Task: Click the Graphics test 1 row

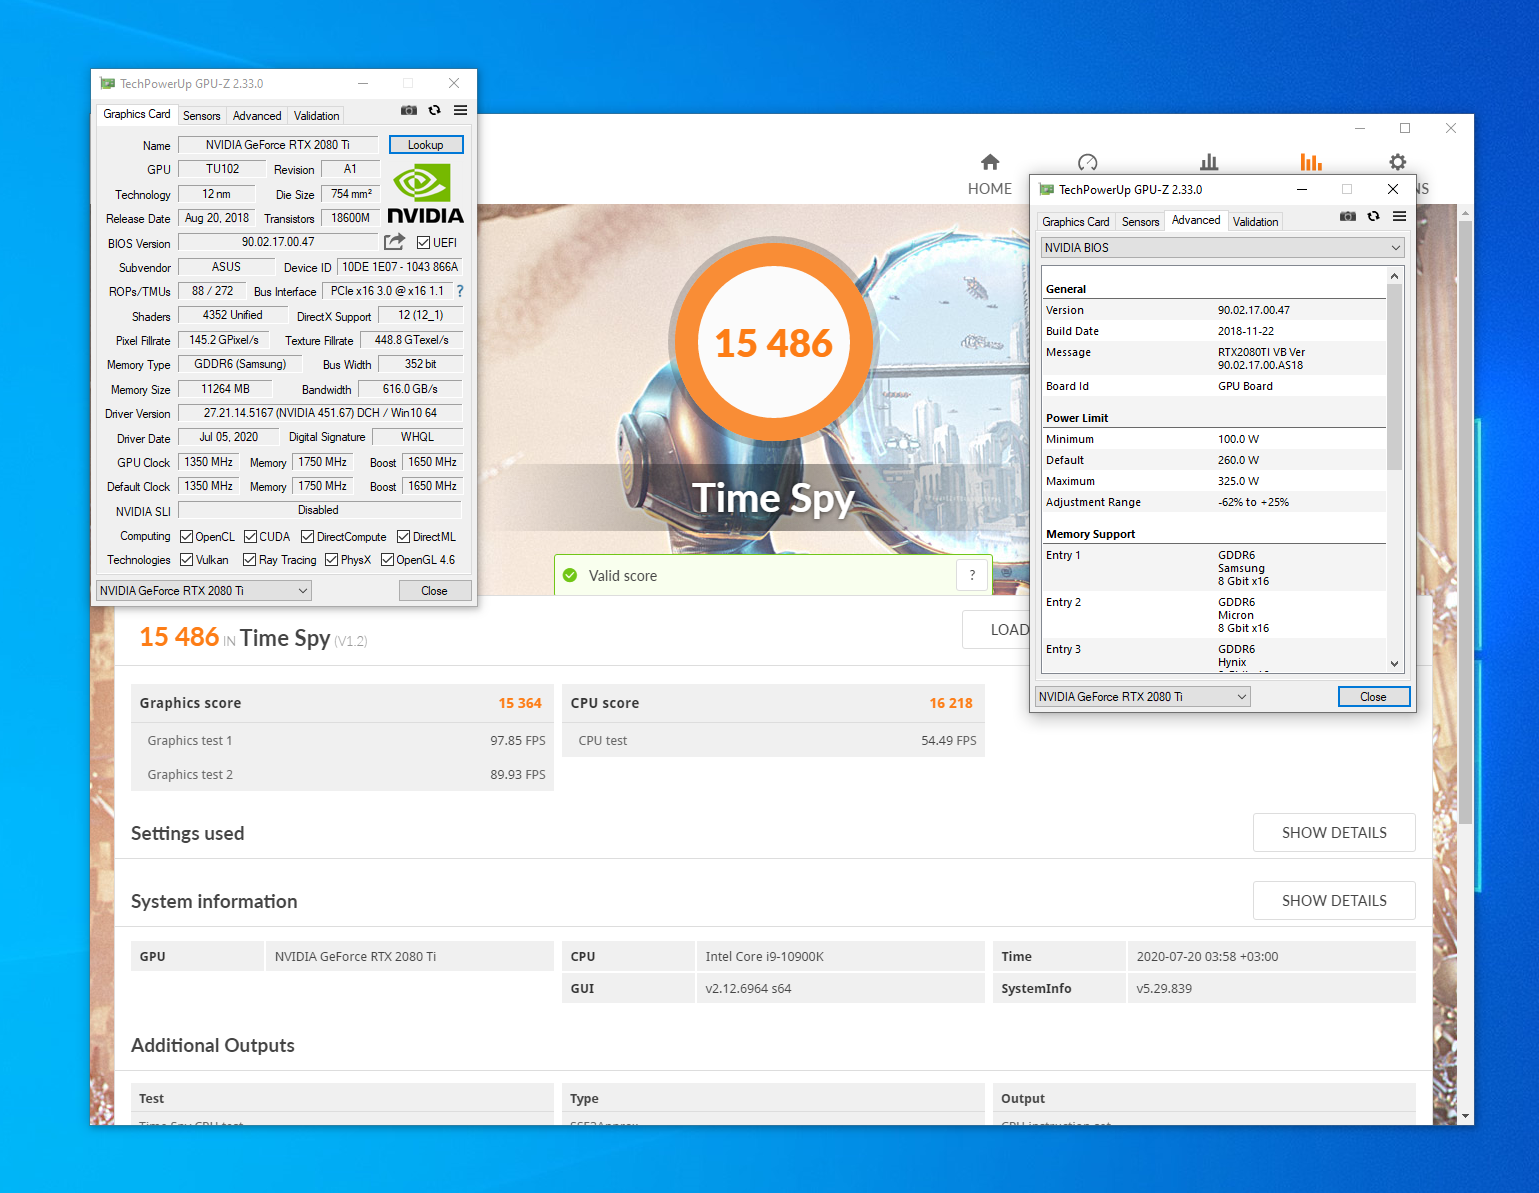Action: pos(342,740)
